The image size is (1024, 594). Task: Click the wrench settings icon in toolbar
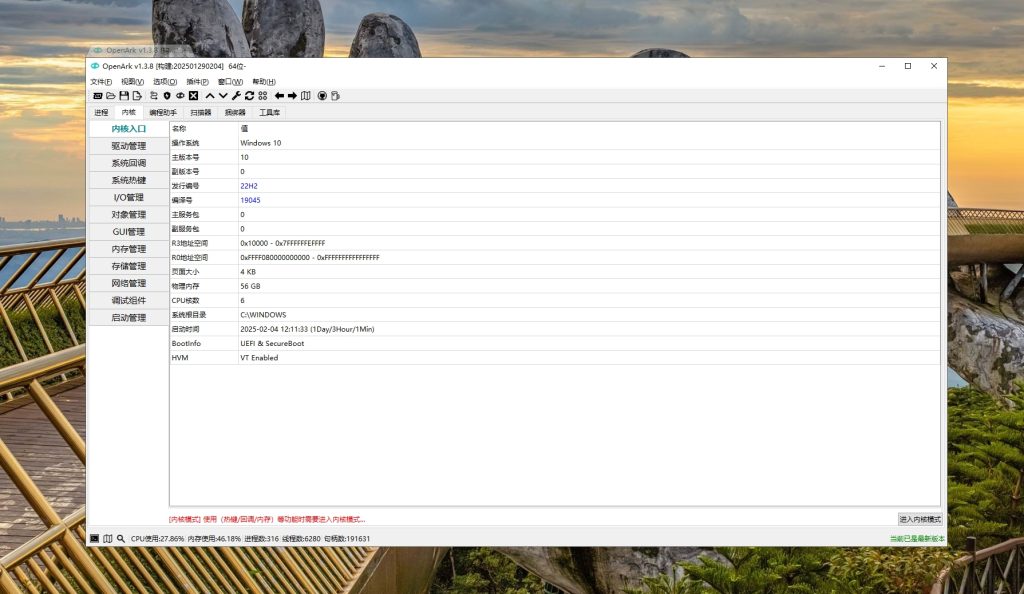236,96
